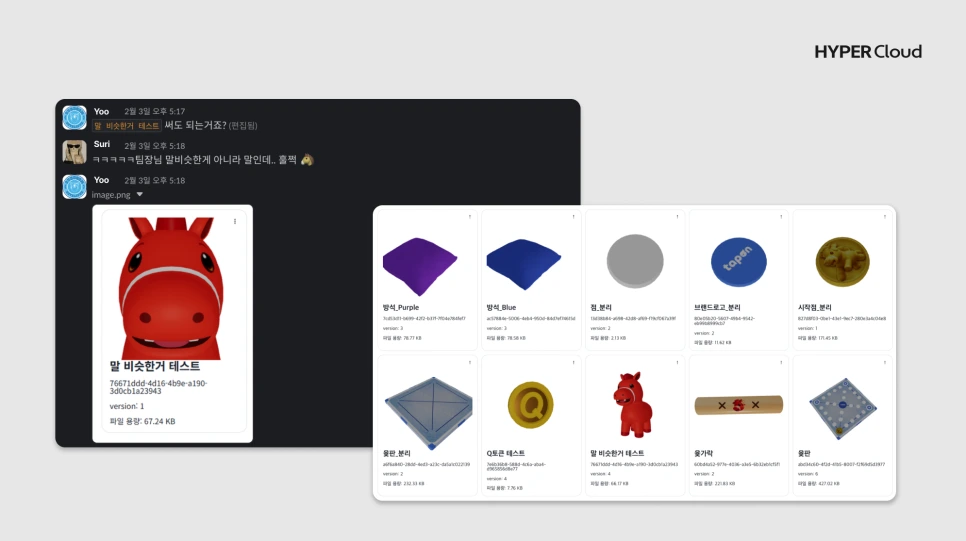Screen dimensions: 966x541
Task: Open the kebab menu on 윷가락 card
Action: (781, 362)
